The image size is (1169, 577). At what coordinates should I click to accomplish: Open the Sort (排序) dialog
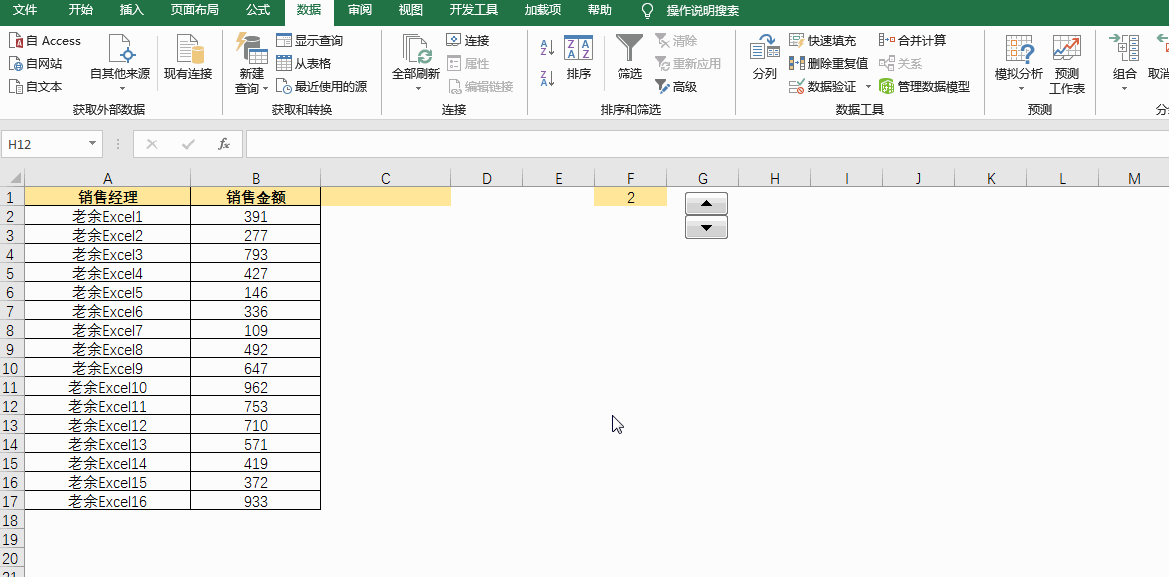579,57
